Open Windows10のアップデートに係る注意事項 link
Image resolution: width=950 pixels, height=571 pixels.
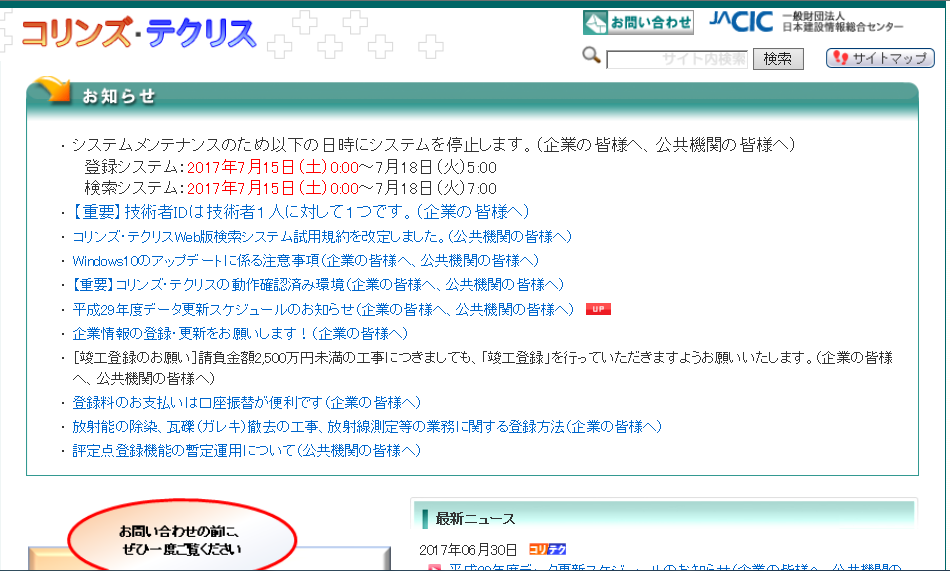[305, 261]
